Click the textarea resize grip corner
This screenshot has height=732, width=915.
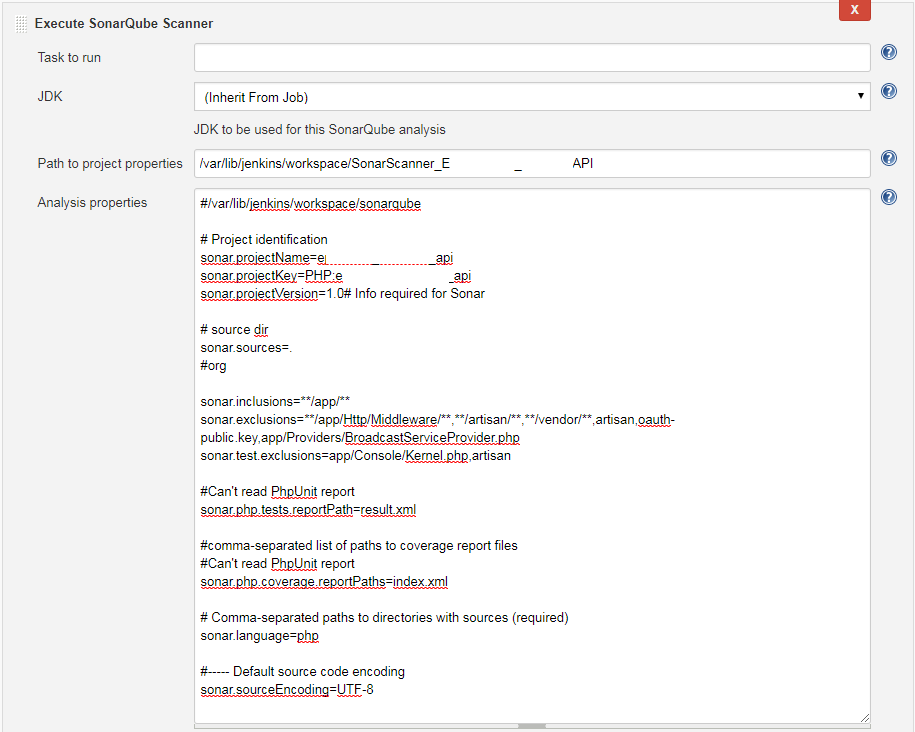pos(864,717)
